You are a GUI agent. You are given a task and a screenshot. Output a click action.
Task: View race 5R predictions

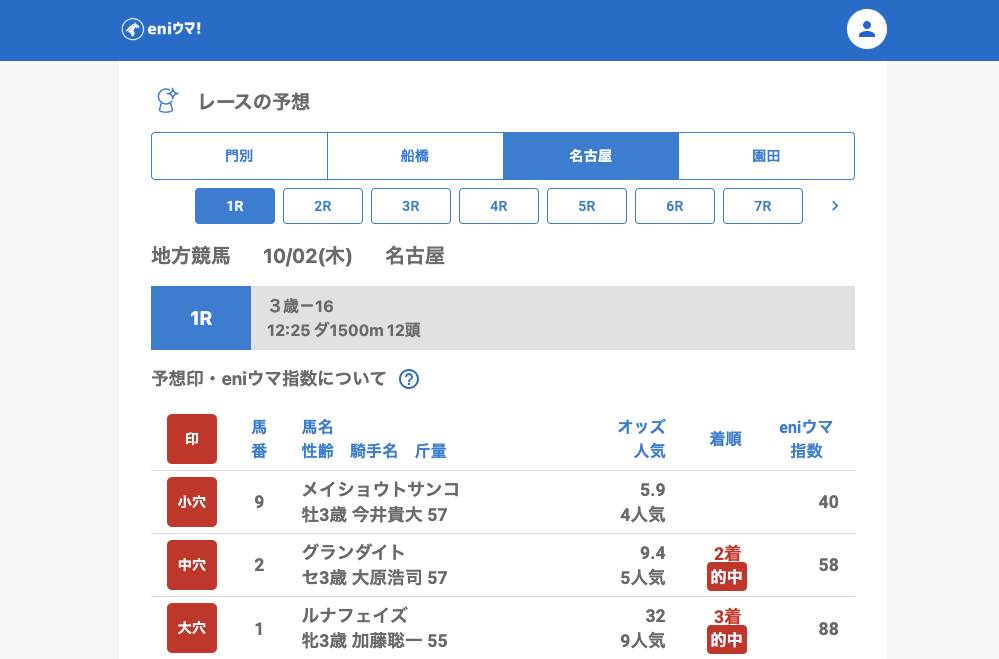click(587, 206)
